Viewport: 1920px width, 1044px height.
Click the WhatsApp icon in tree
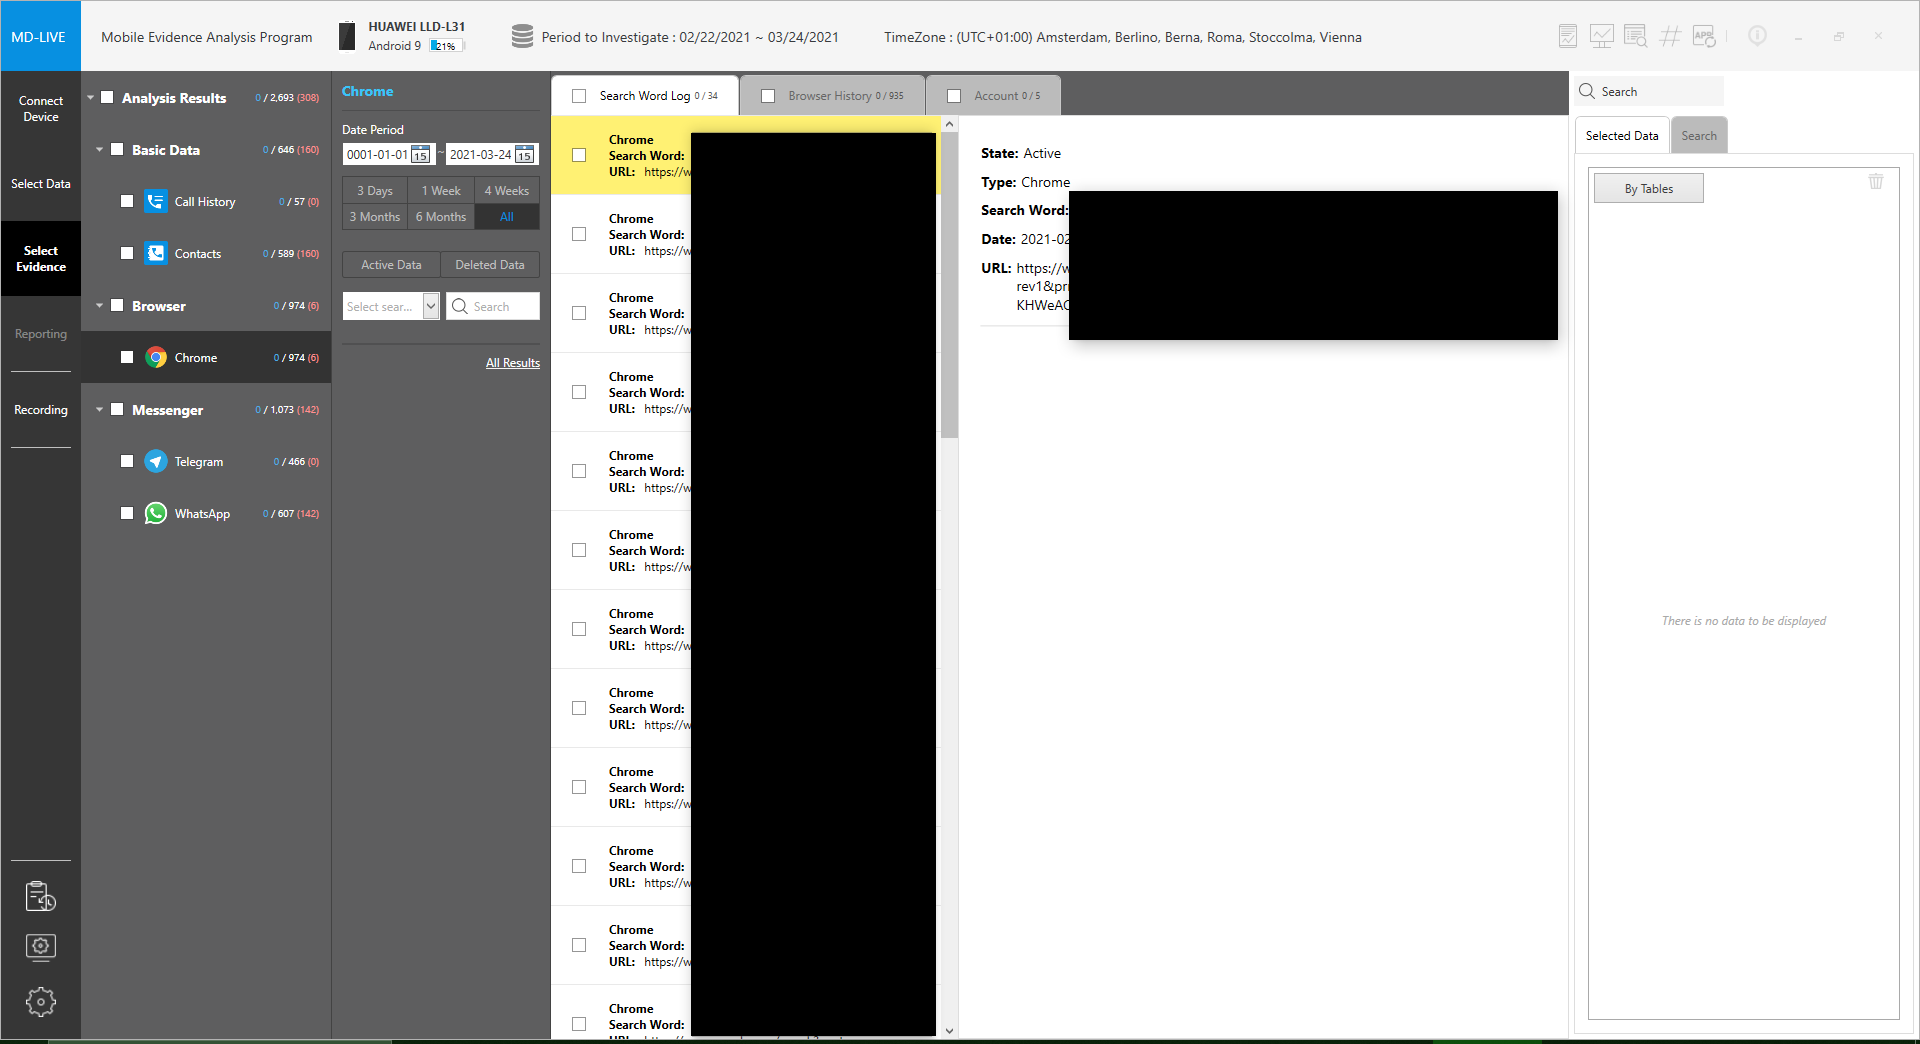click(156, 514)
